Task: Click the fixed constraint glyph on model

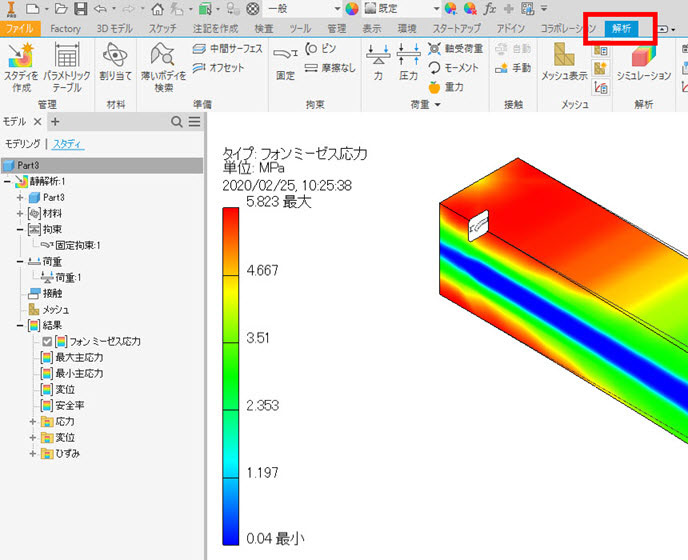Action: click(478, 226)
